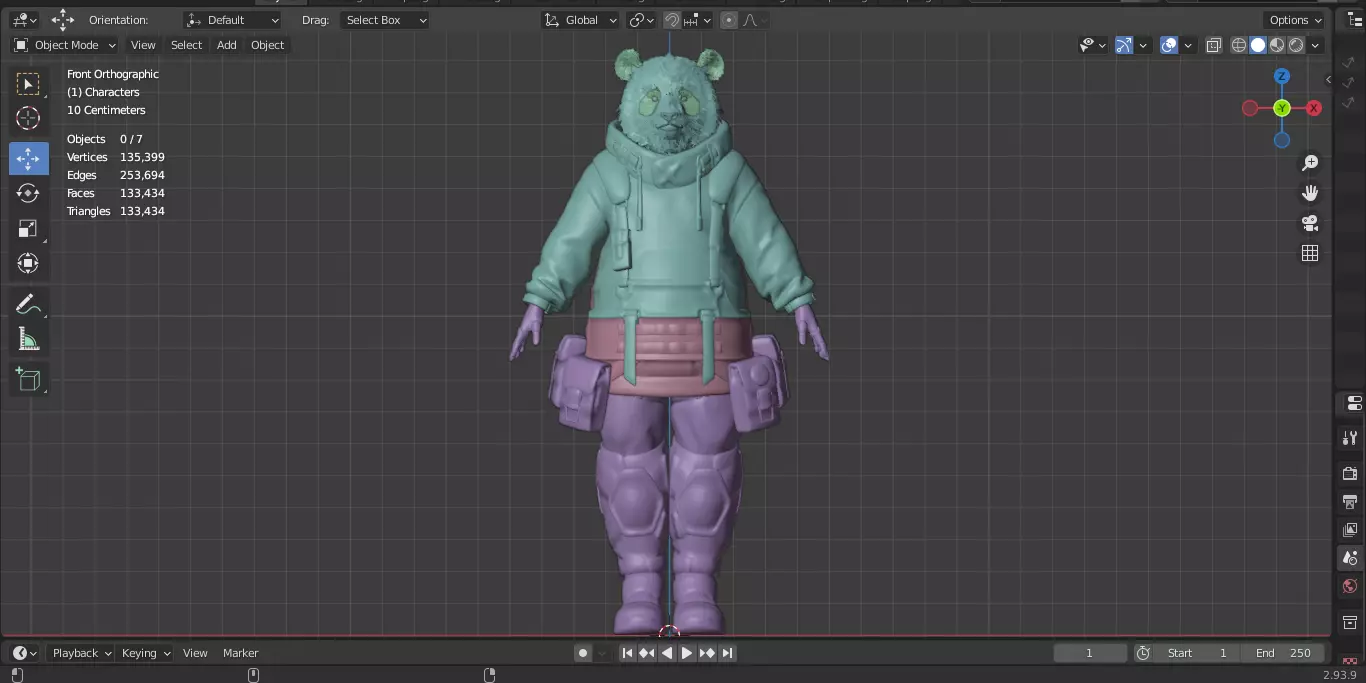Screen dimensions: 1366x683
Task: Open overlays options dropdown arrow
Action: click(1188, 45)
